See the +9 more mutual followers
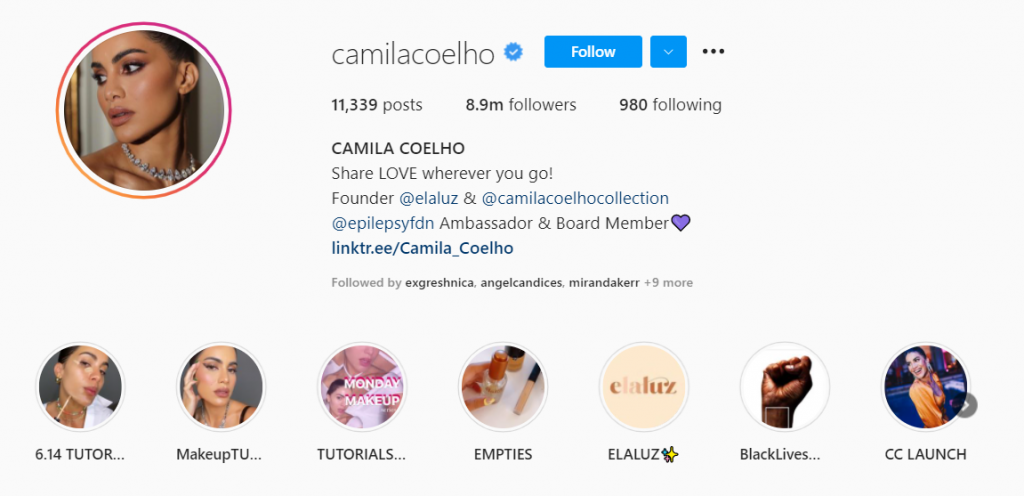The width and height of the screenshot is (1024, 496). [x=668, y=283]
